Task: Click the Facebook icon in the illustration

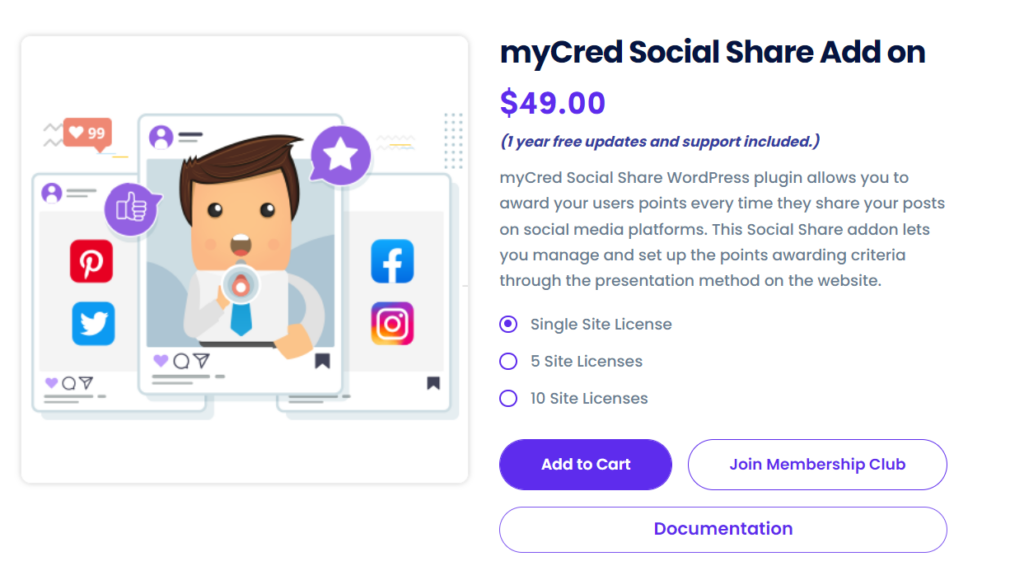Action: point(392,262)
